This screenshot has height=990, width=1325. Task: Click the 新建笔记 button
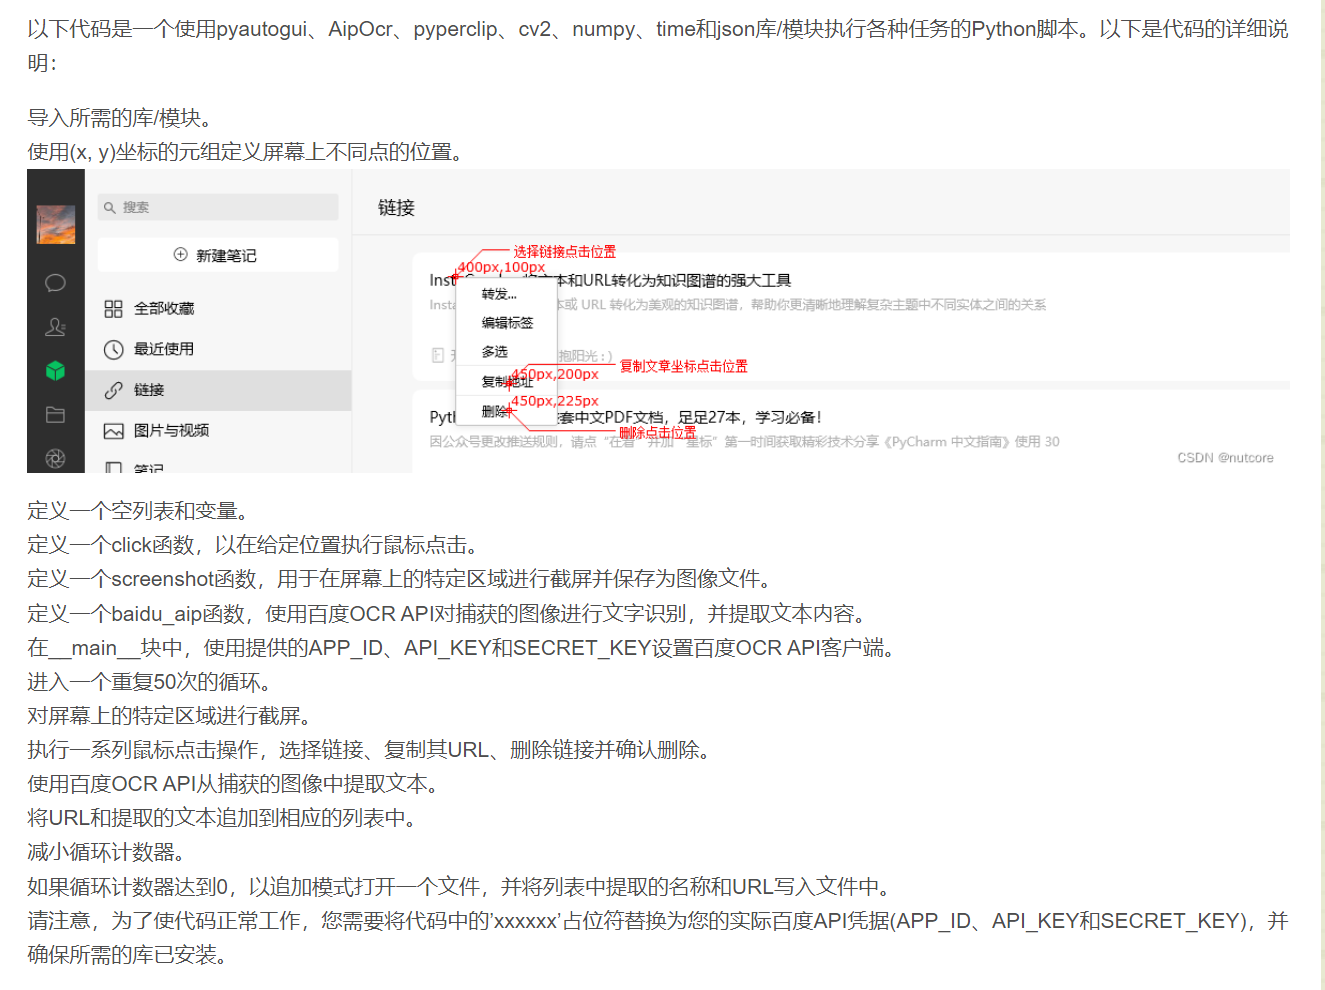(x=218, y=255)
